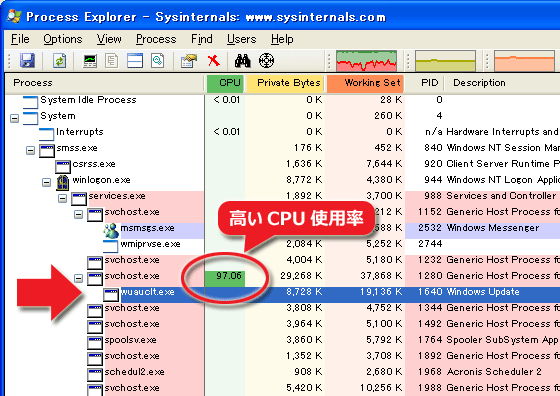Collapse the smss.exe tree node
560x396 pixels.
tap(31, 150)
